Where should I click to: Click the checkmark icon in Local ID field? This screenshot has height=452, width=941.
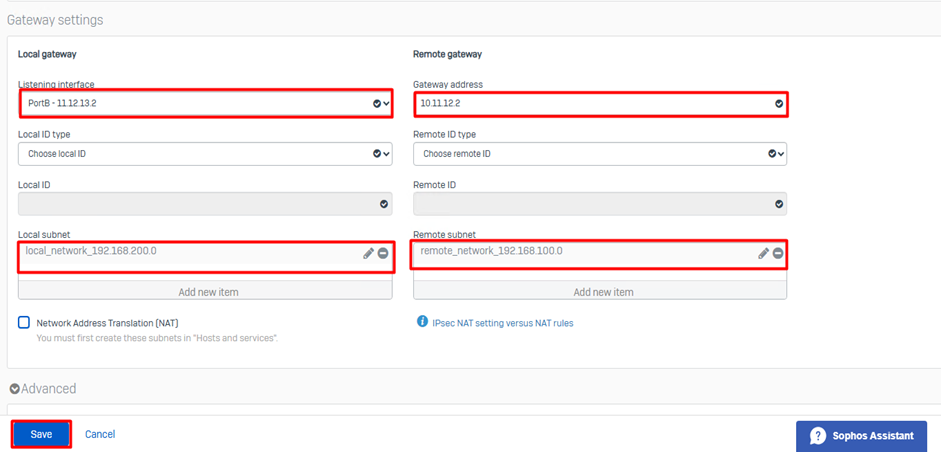pyautogui.click(x=384, y=204)
